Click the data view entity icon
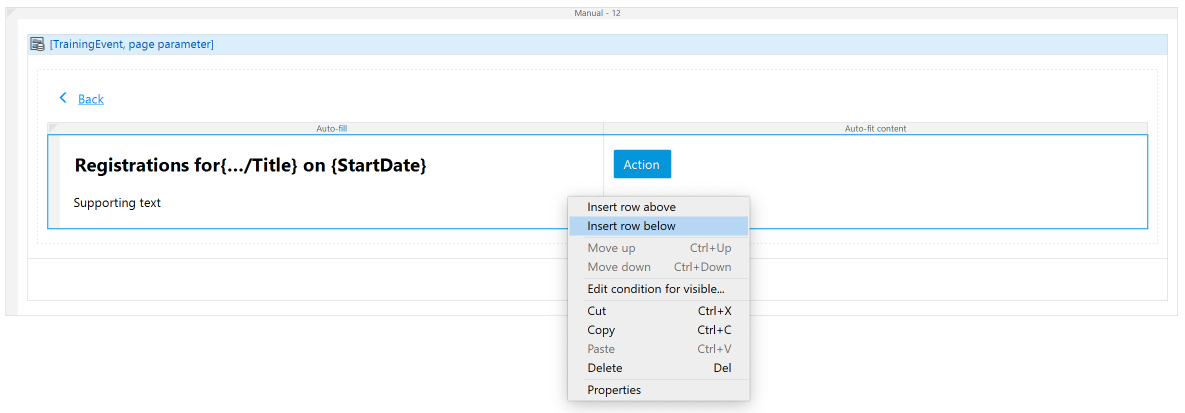 (37, 45)
